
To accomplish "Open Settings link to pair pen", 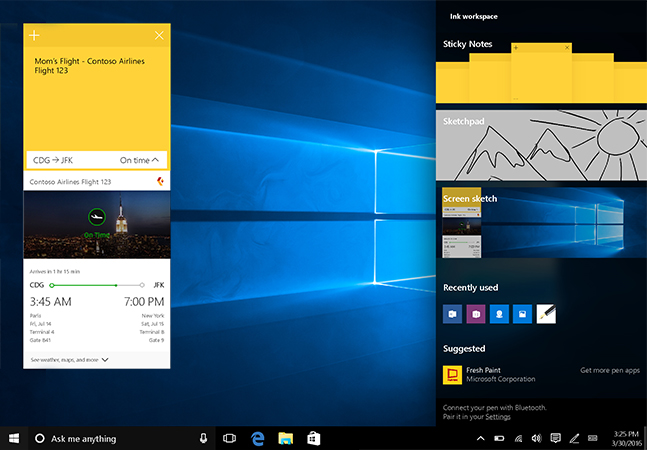I will point(498,417).
